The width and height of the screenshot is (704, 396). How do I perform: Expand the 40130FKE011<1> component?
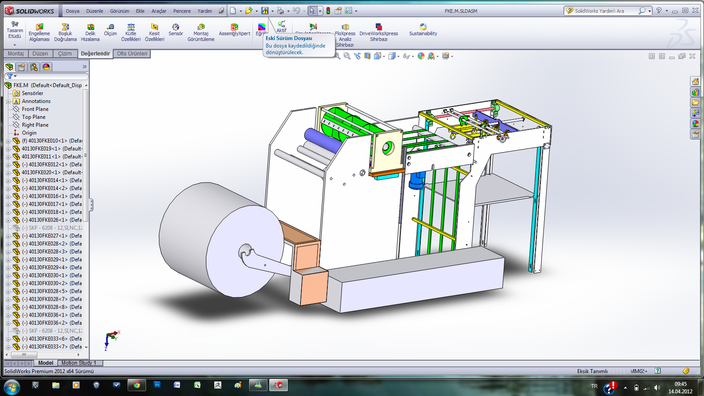pos(8,157)
